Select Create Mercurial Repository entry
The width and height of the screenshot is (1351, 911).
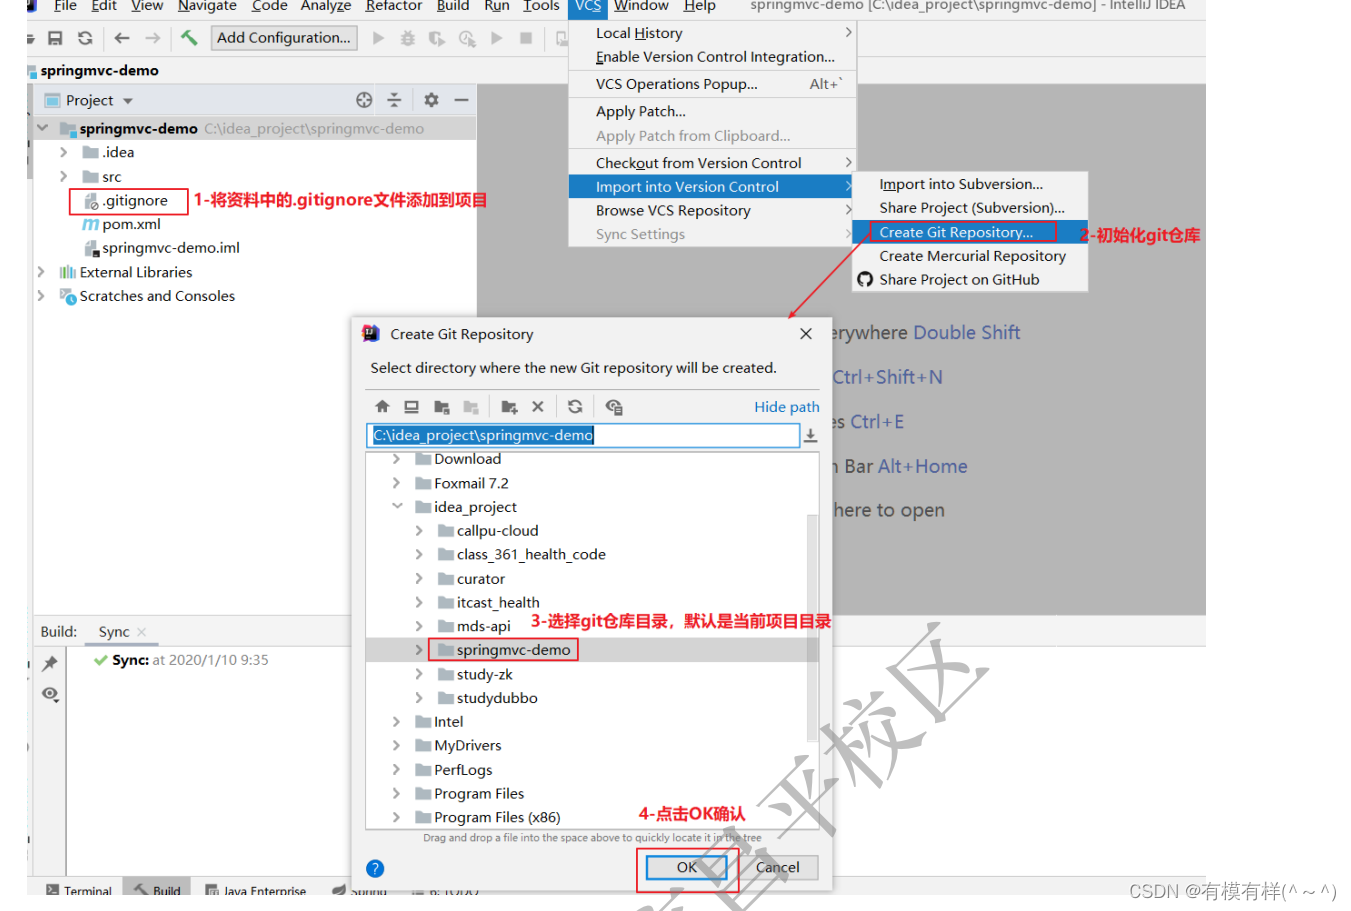tap(969, 256)
